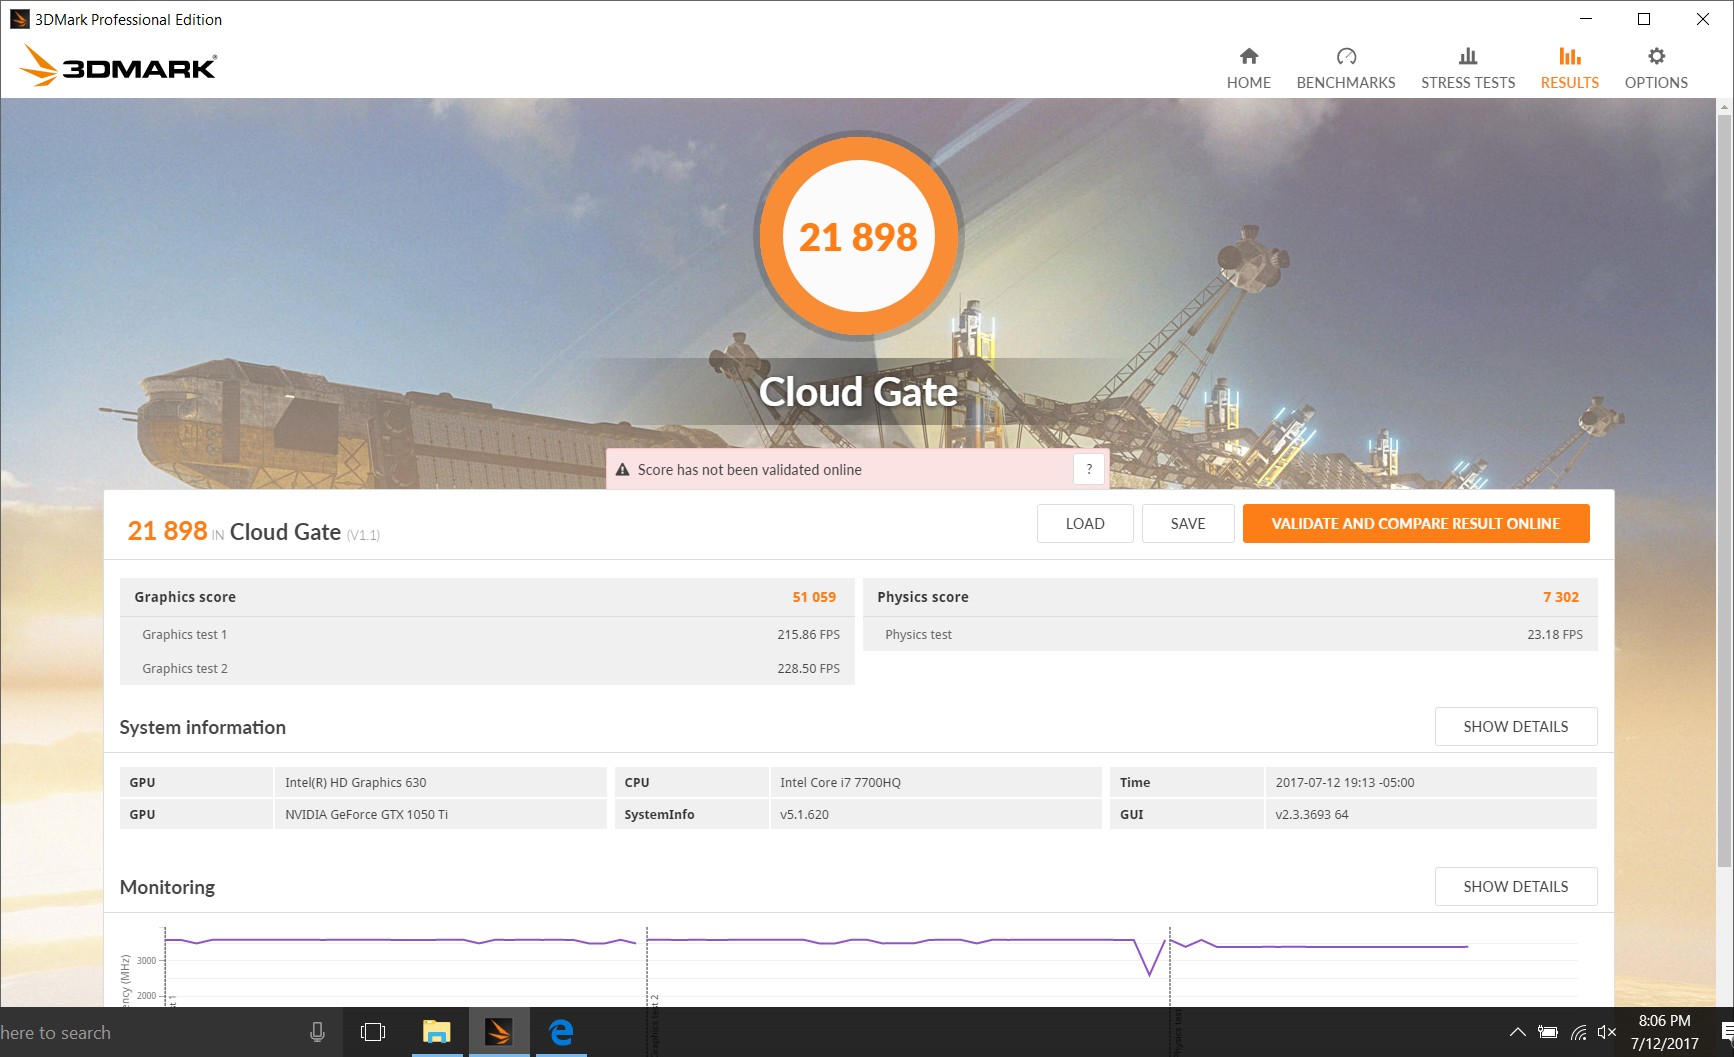1734x1057 pixels.
Task: Click the 3DMark window title bar icon
Action: 19,19
